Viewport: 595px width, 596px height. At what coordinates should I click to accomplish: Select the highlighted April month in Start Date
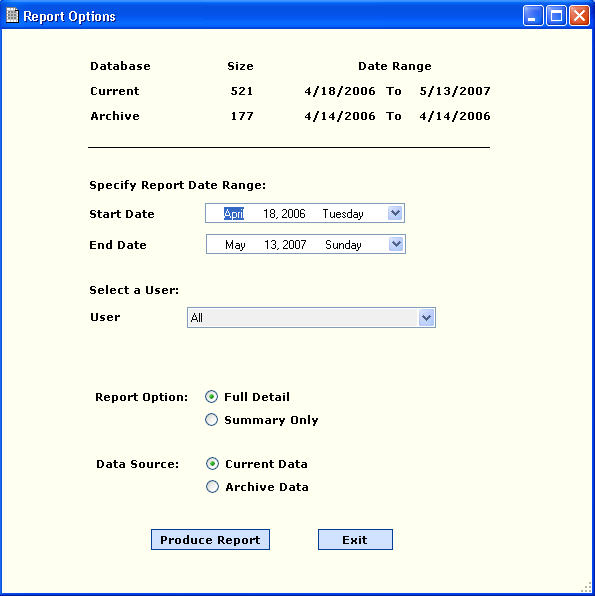coord(233,214)
